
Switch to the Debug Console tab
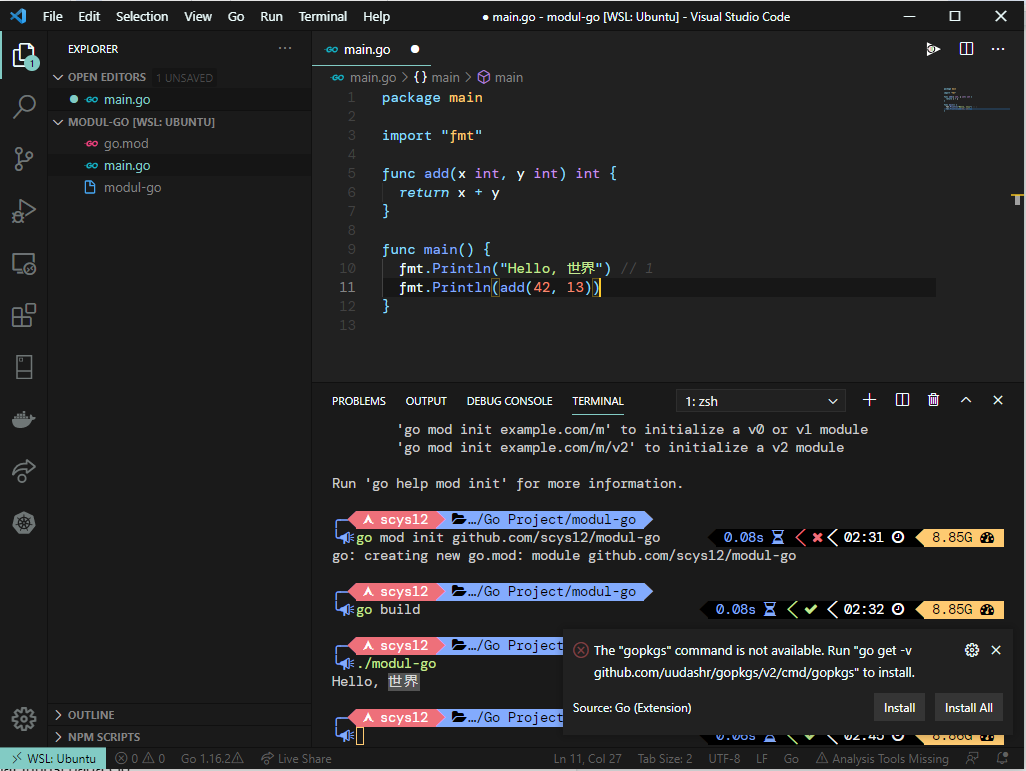(509, 401)
